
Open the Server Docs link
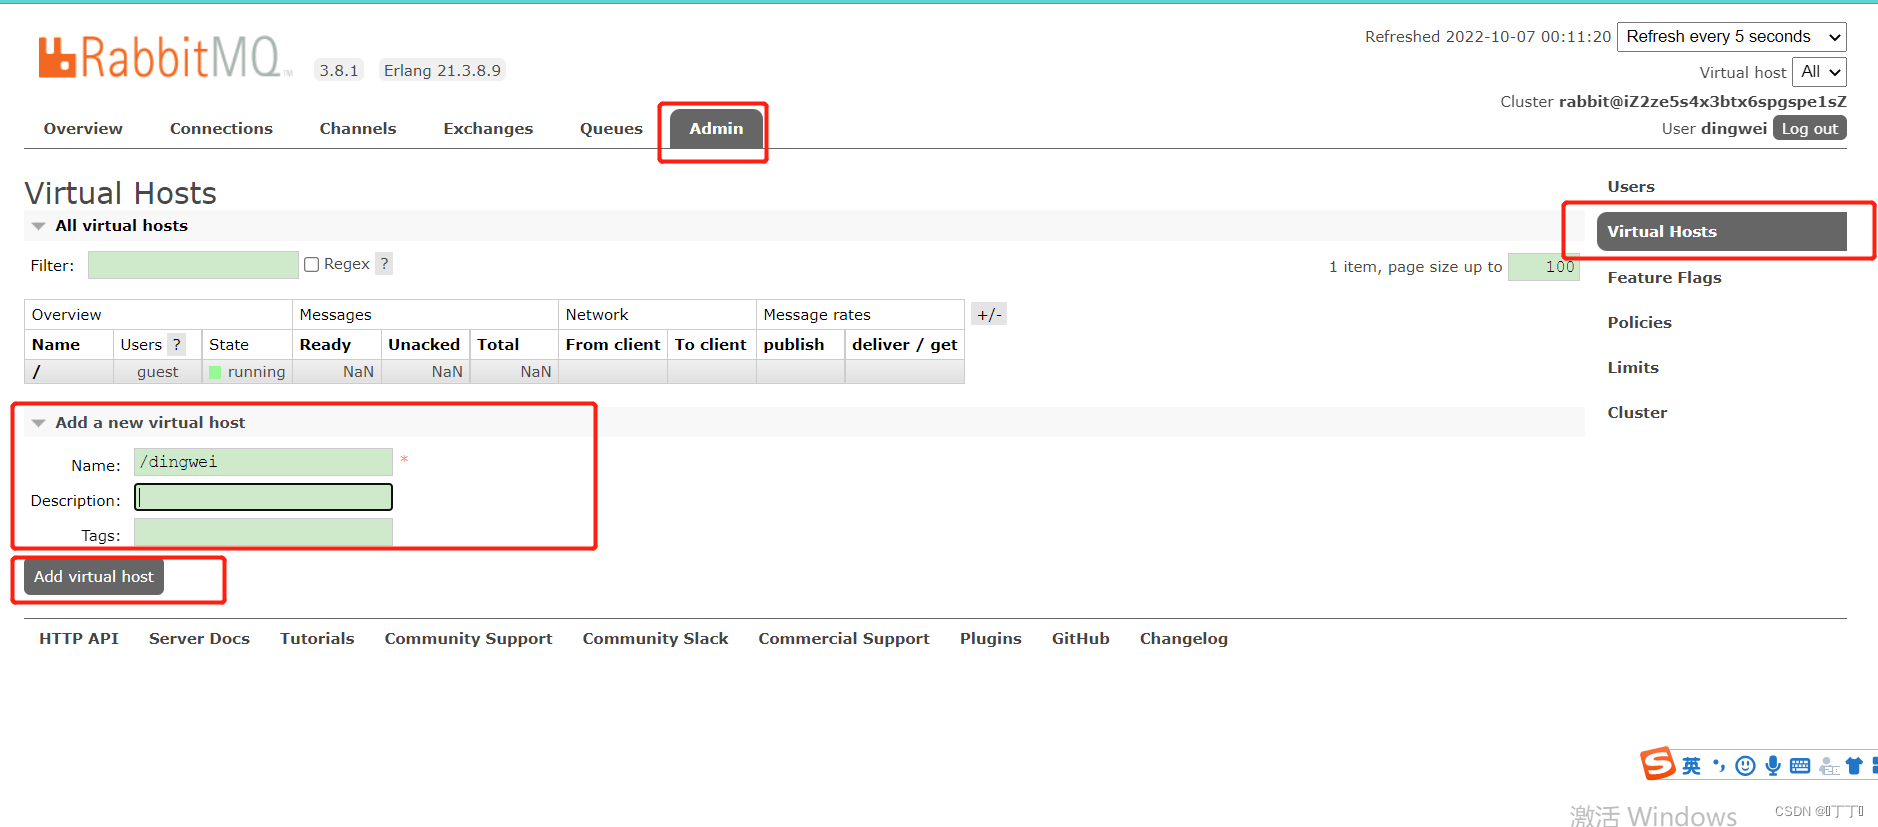(199, 638)
